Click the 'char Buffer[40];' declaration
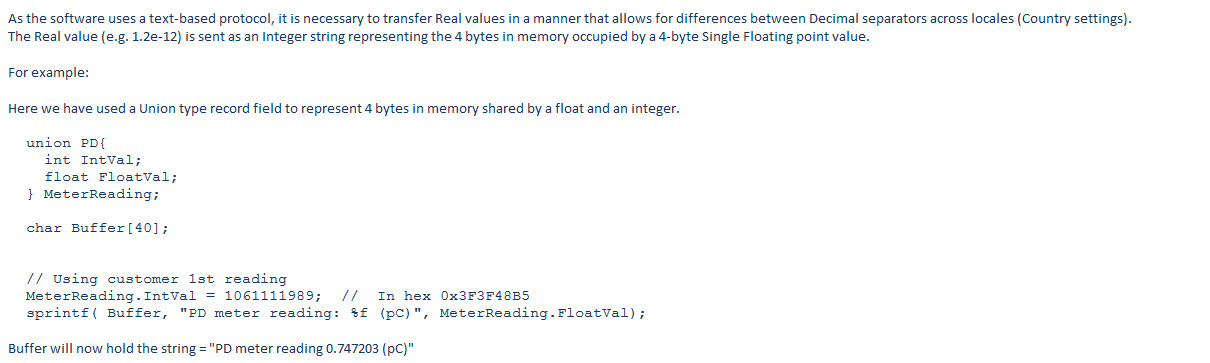 click(98, 228)
